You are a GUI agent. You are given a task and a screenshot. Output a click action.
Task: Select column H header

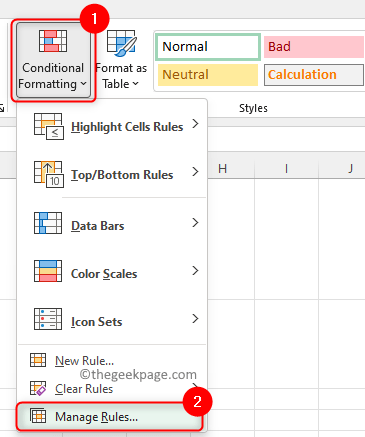point(222,169)
